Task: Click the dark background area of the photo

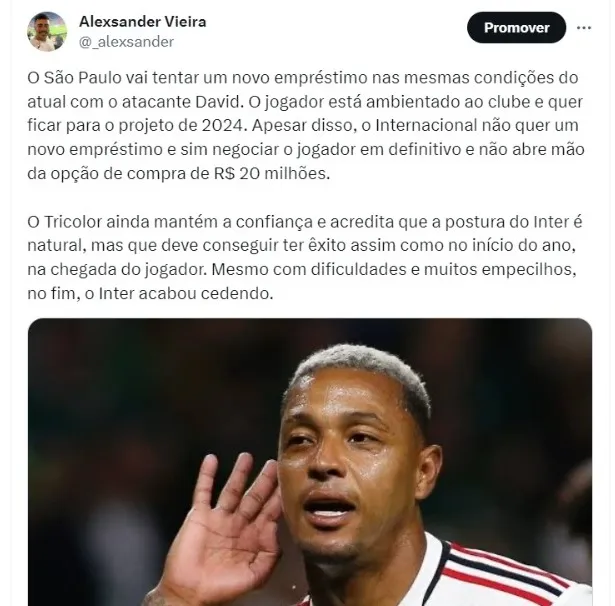Action: [x=118, y=392]
